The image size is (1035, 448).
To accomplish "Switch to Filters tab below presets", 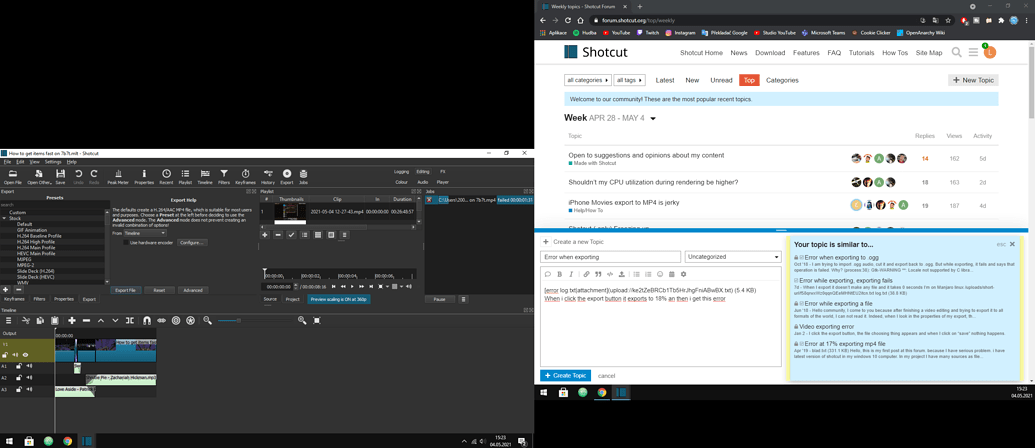I will [x=40, y=299].
